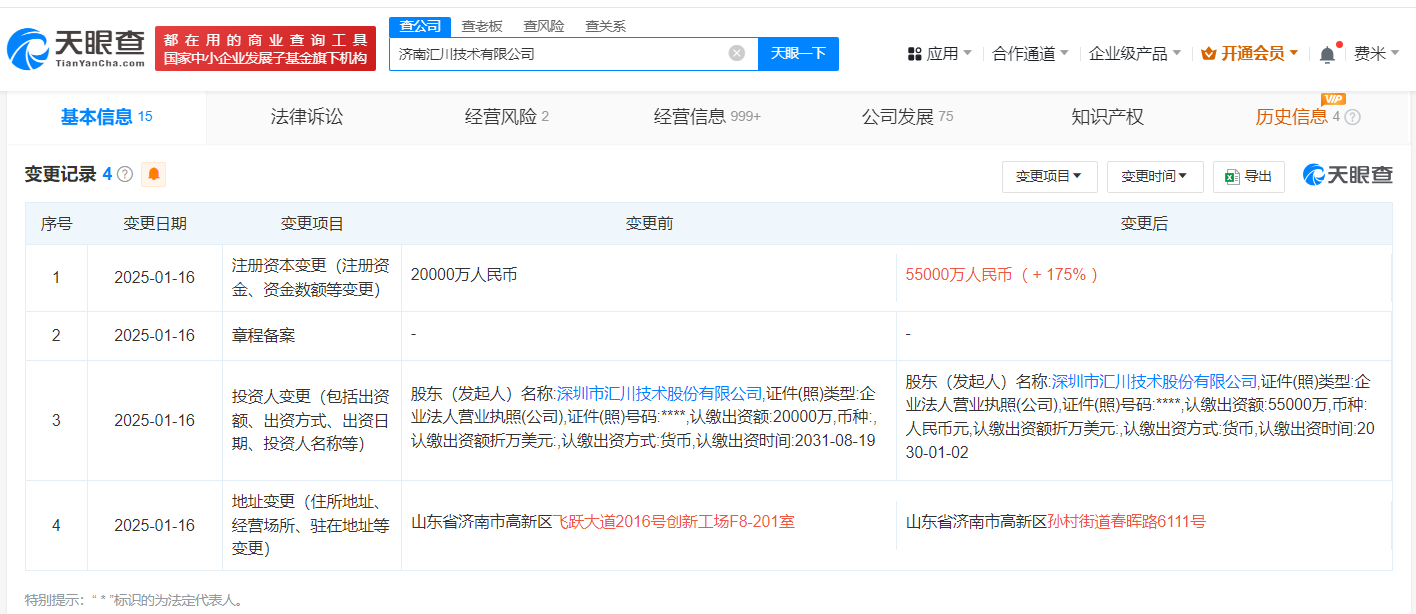Click the 变更后 column header

[x=1144, y=224]
